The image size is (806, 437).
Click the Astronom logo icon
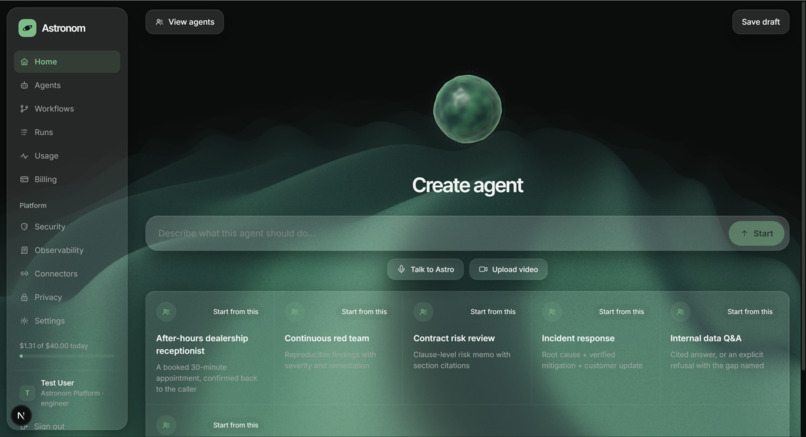click(x=27, y=28)
